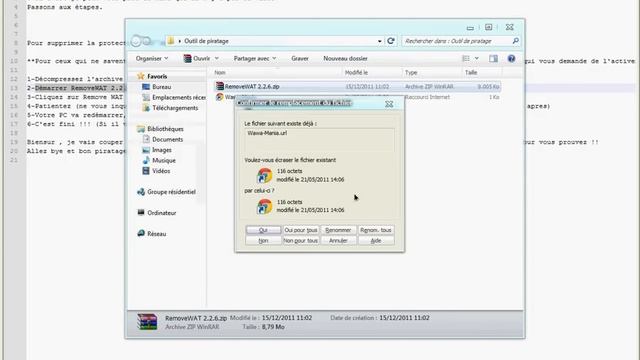Click the WinRAR icon of RemoveWAT 2.2.6.zip
Screen dimensions: 640x360
(x=220, y=86)
